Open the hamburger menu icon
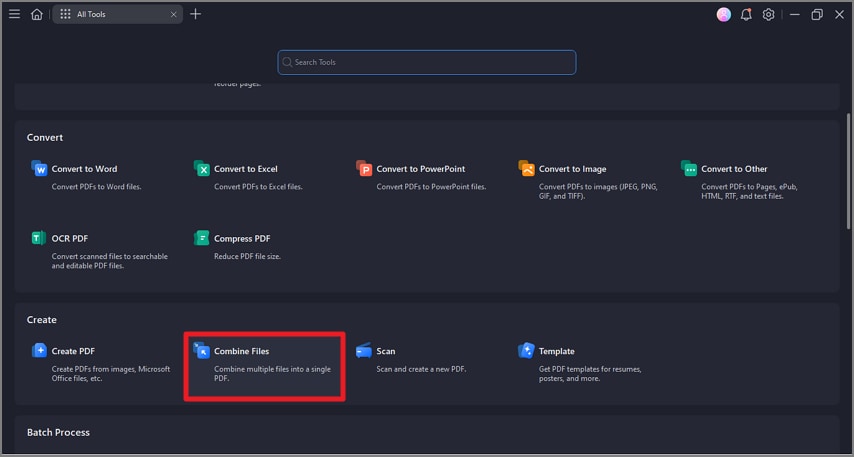Viewport: 854px width, 457px height. coord(14,15)
